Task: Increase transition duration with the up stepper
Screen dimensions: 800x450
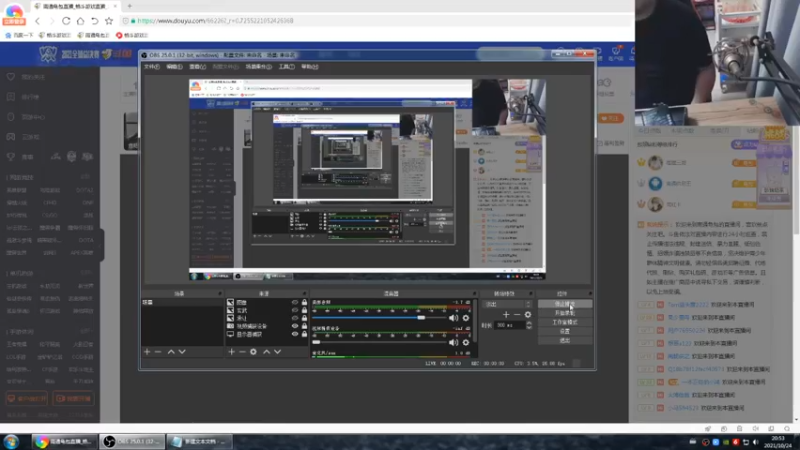Action: coord(529,323)
